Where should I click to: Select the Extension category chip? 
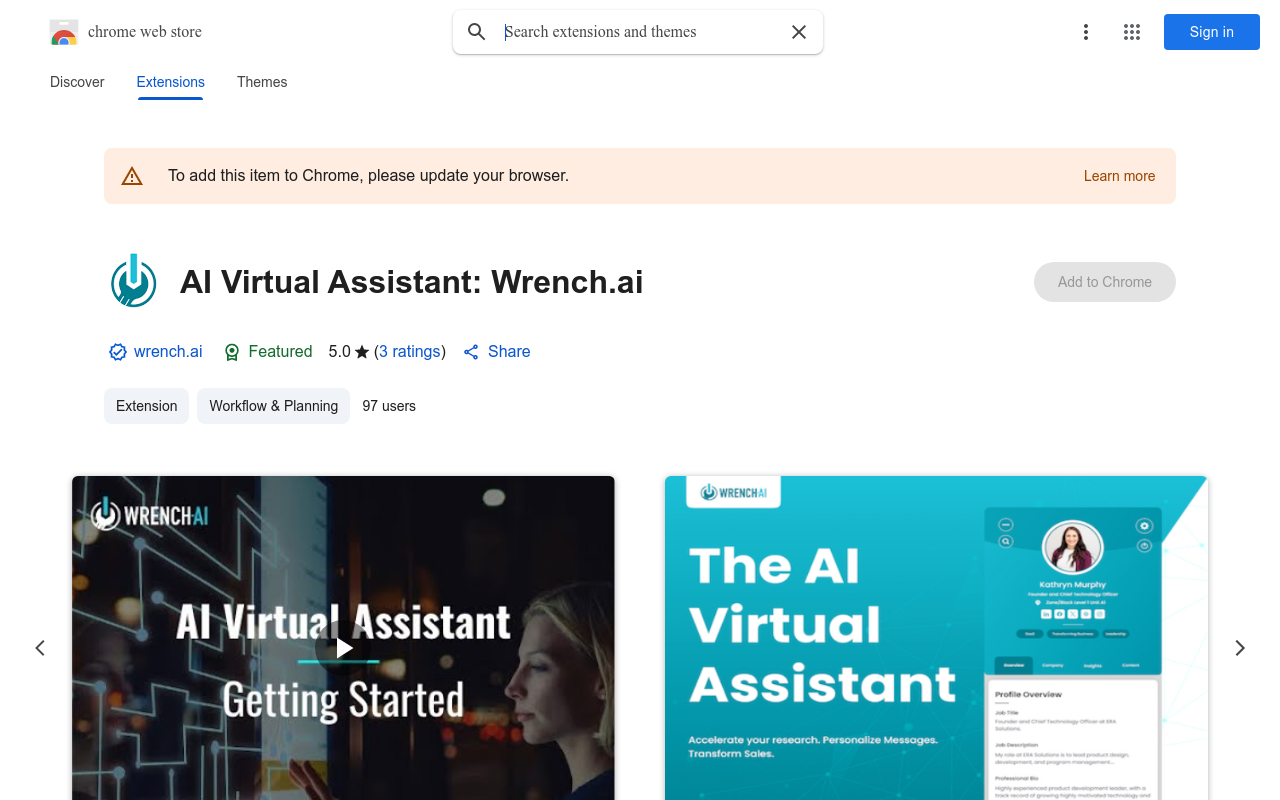pos(146,406)
